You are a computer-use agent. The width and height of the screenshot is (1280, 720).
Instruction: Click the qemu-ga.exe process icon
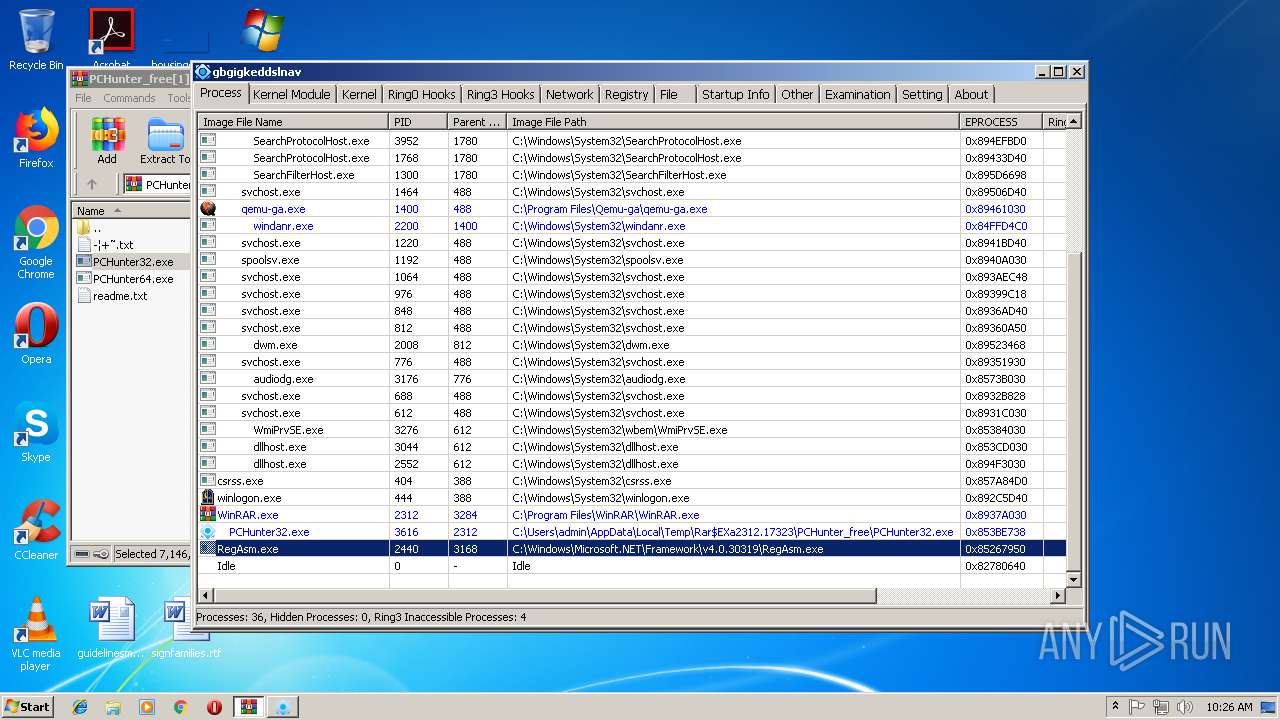click(208, 209)
